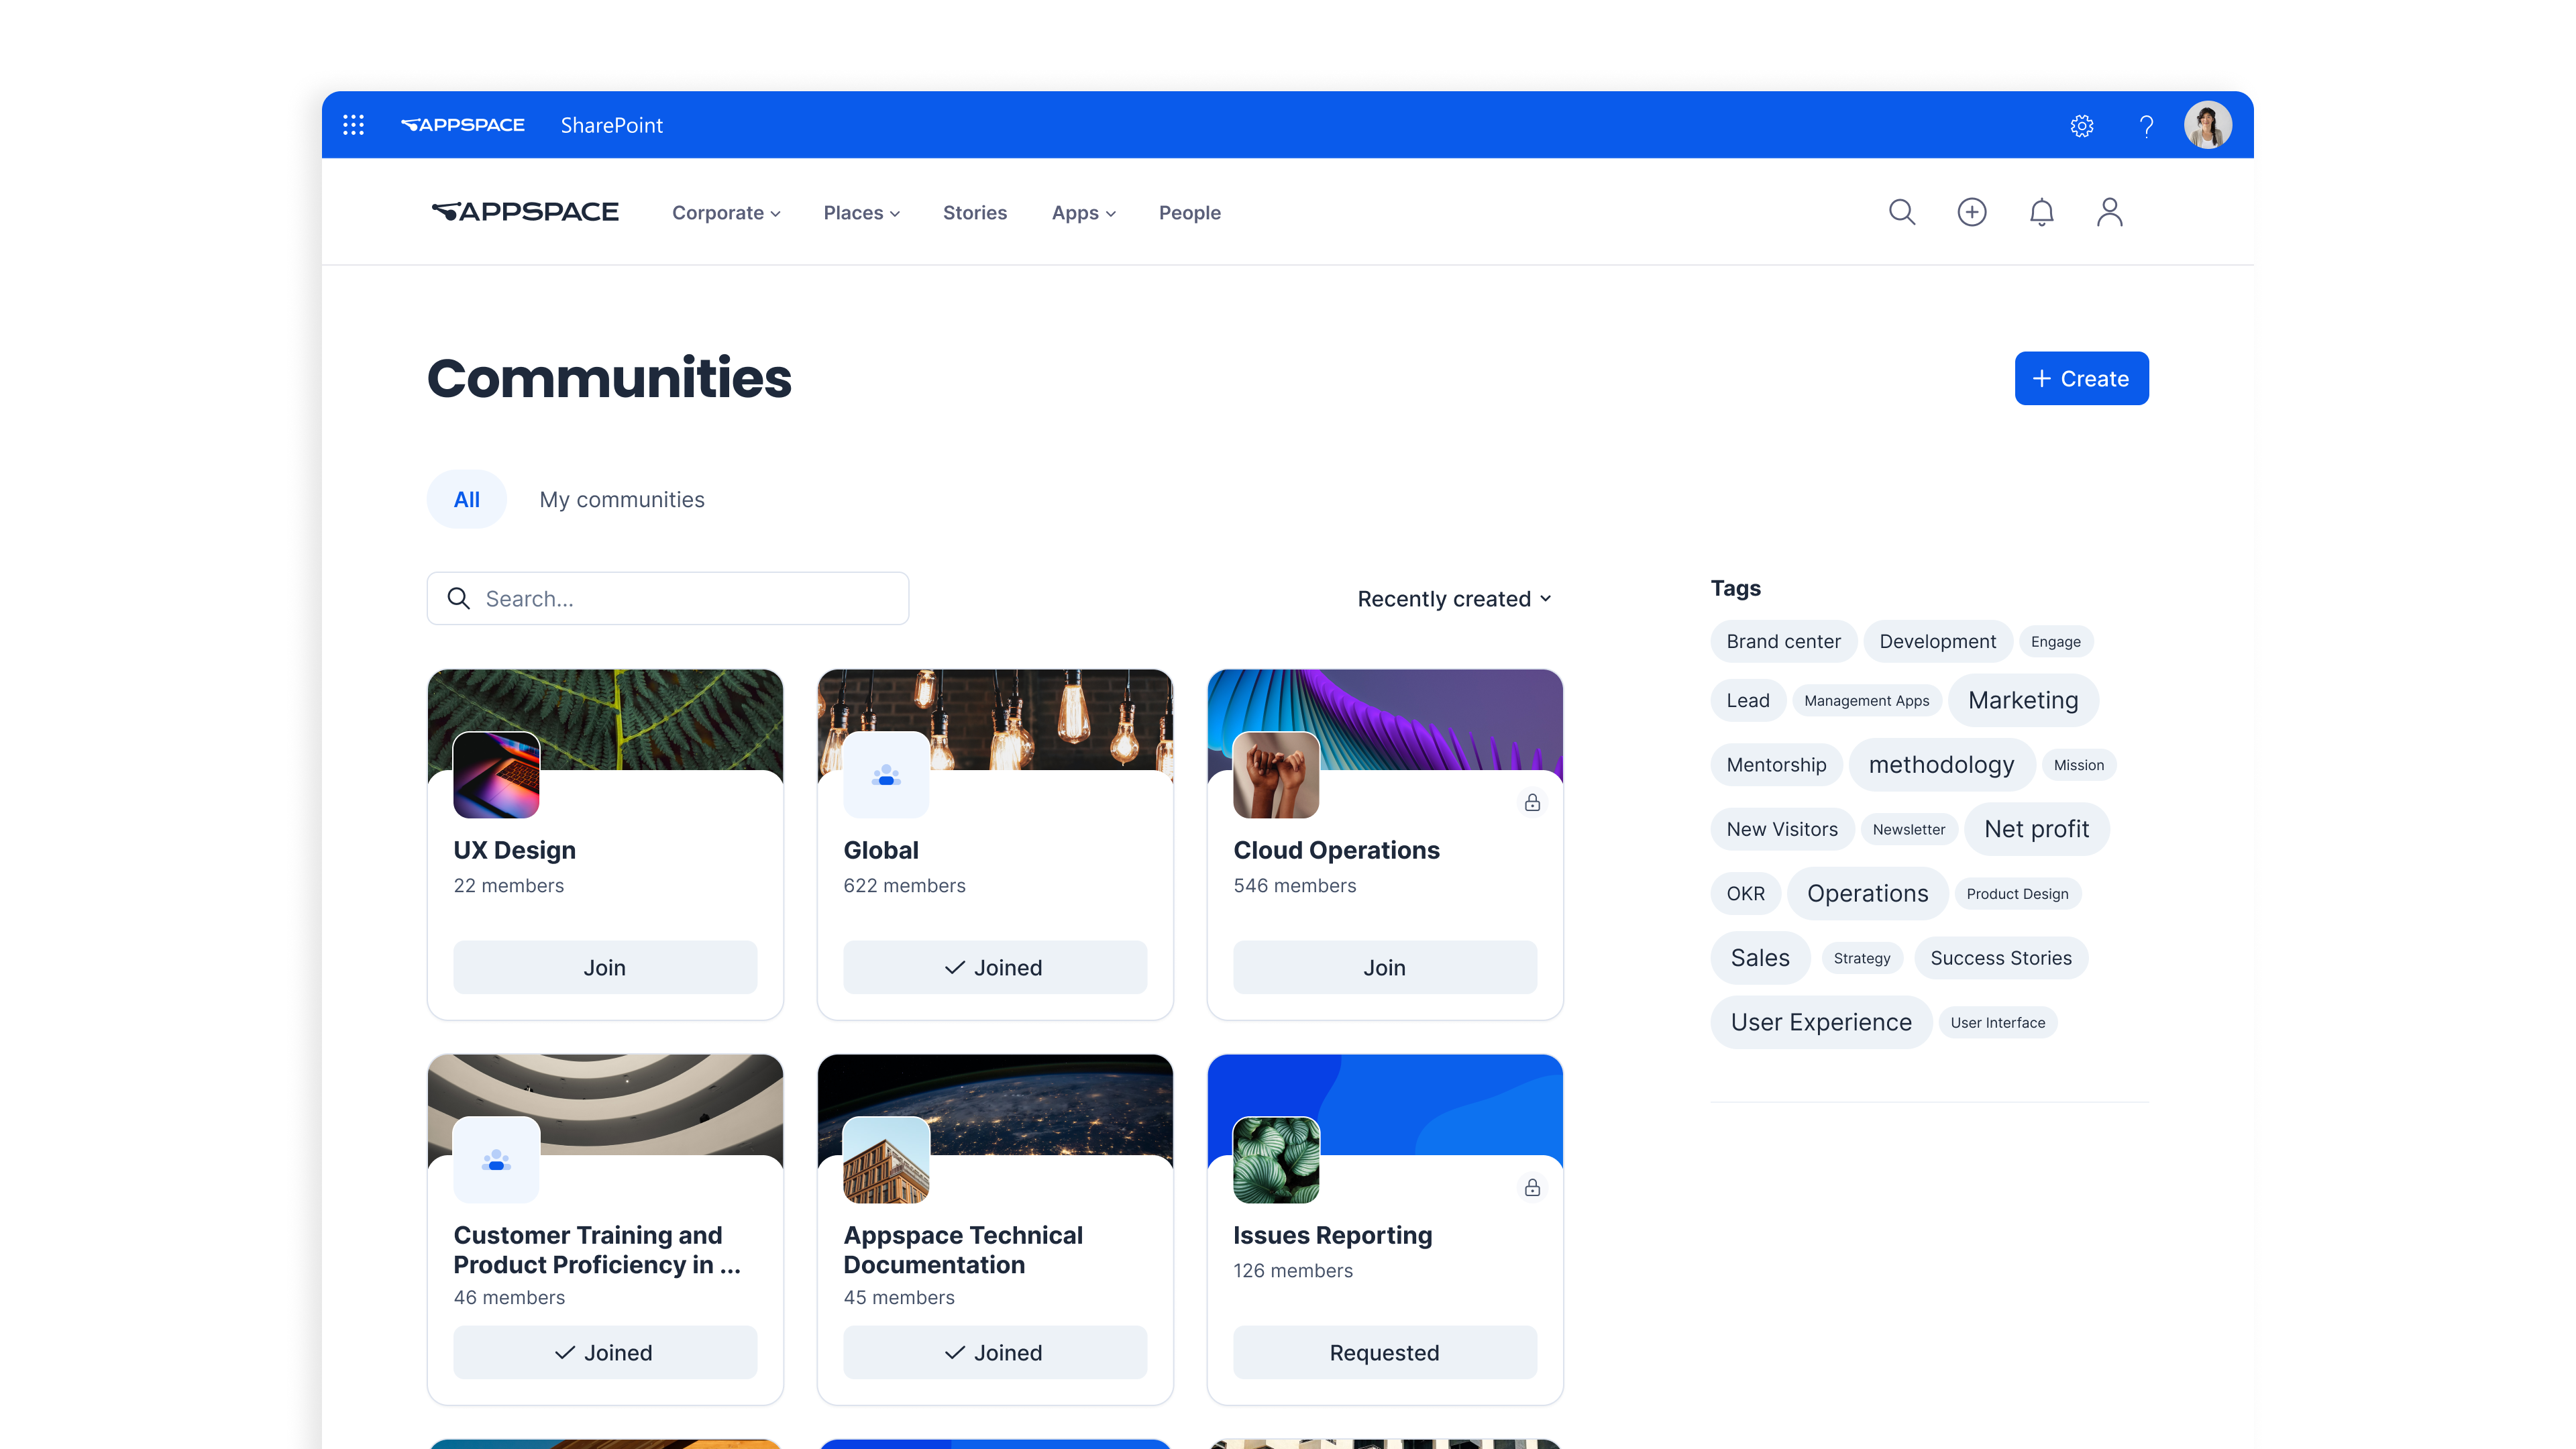Filter by Brand center tag

[x=1784, y=641]
